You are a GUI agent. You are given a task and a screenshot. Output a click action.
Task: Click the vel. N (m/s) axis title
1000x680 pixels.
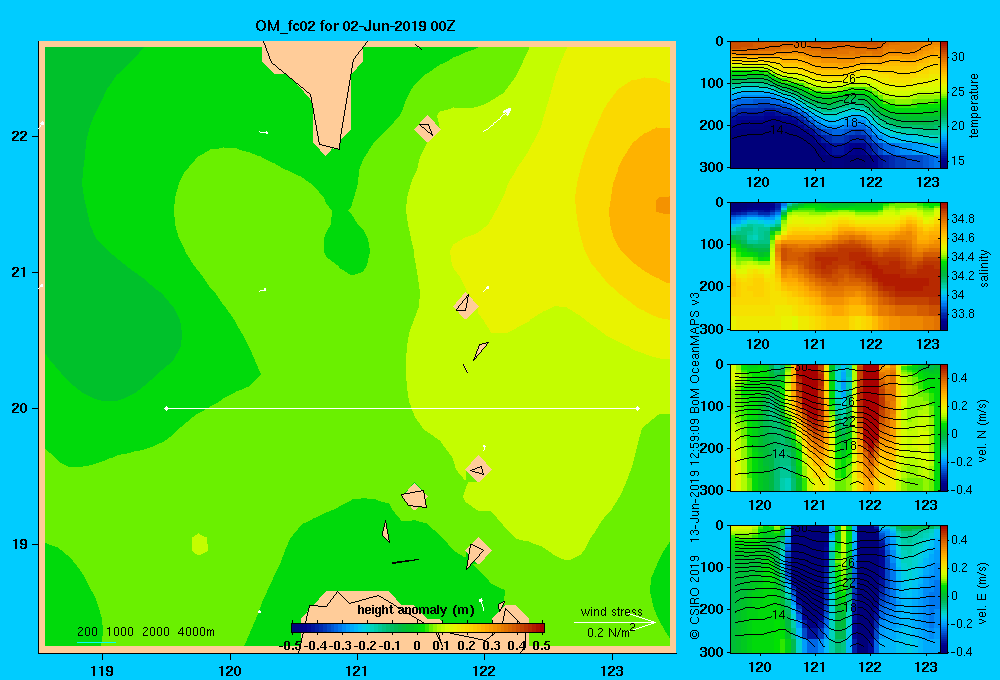coord(983,431)
